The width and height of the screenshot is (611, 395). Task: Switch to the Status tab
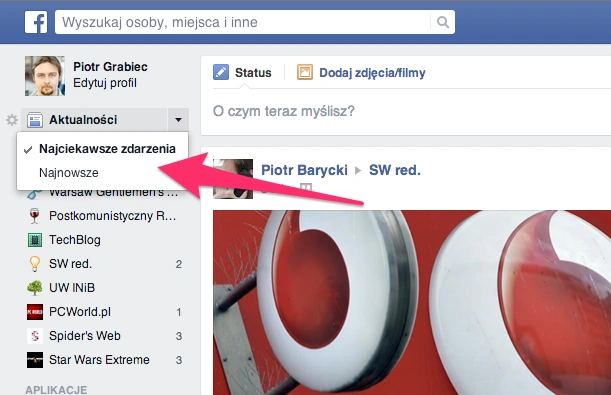253,73
